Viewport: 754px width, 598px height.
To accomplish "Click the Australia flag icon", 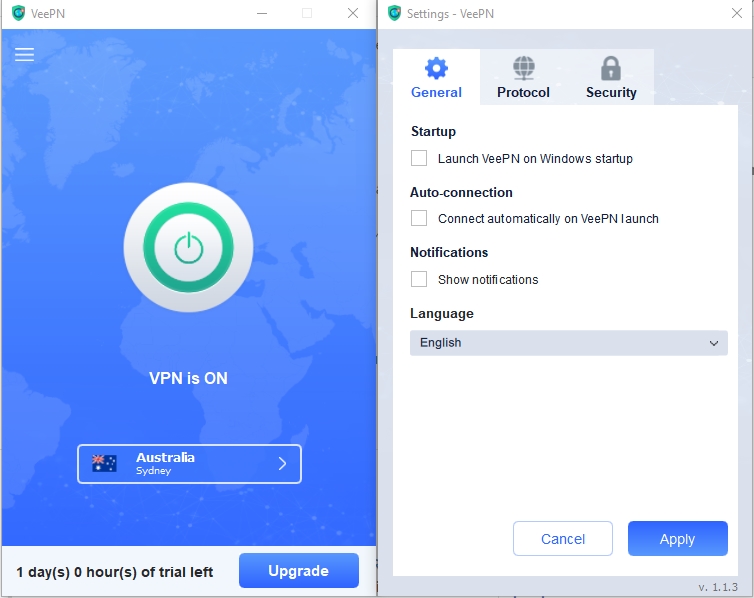I will point(104,463).
